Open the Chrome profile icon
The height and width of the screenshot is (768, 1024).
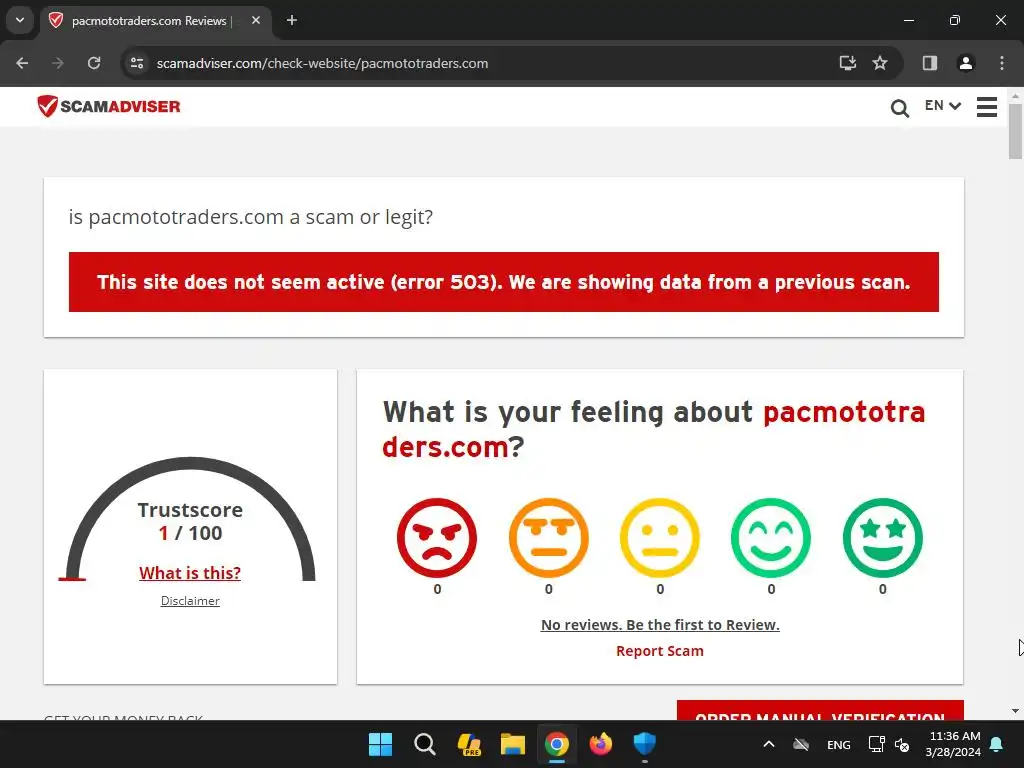tap(965, 63)
